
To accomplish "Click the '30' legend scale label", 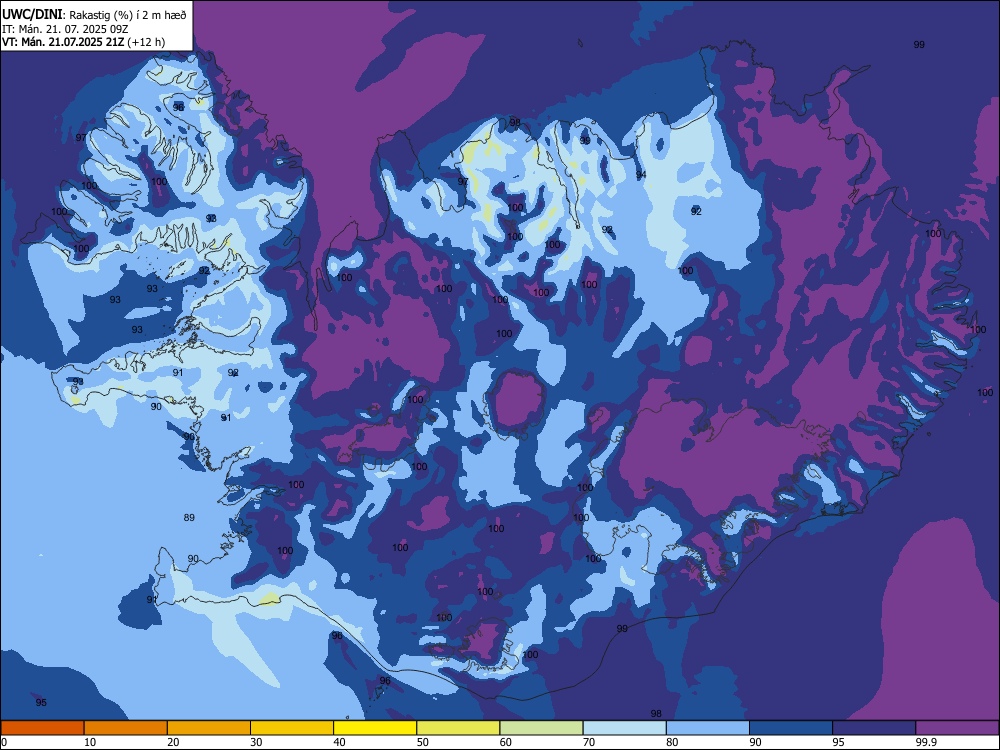I will [256, 742].
